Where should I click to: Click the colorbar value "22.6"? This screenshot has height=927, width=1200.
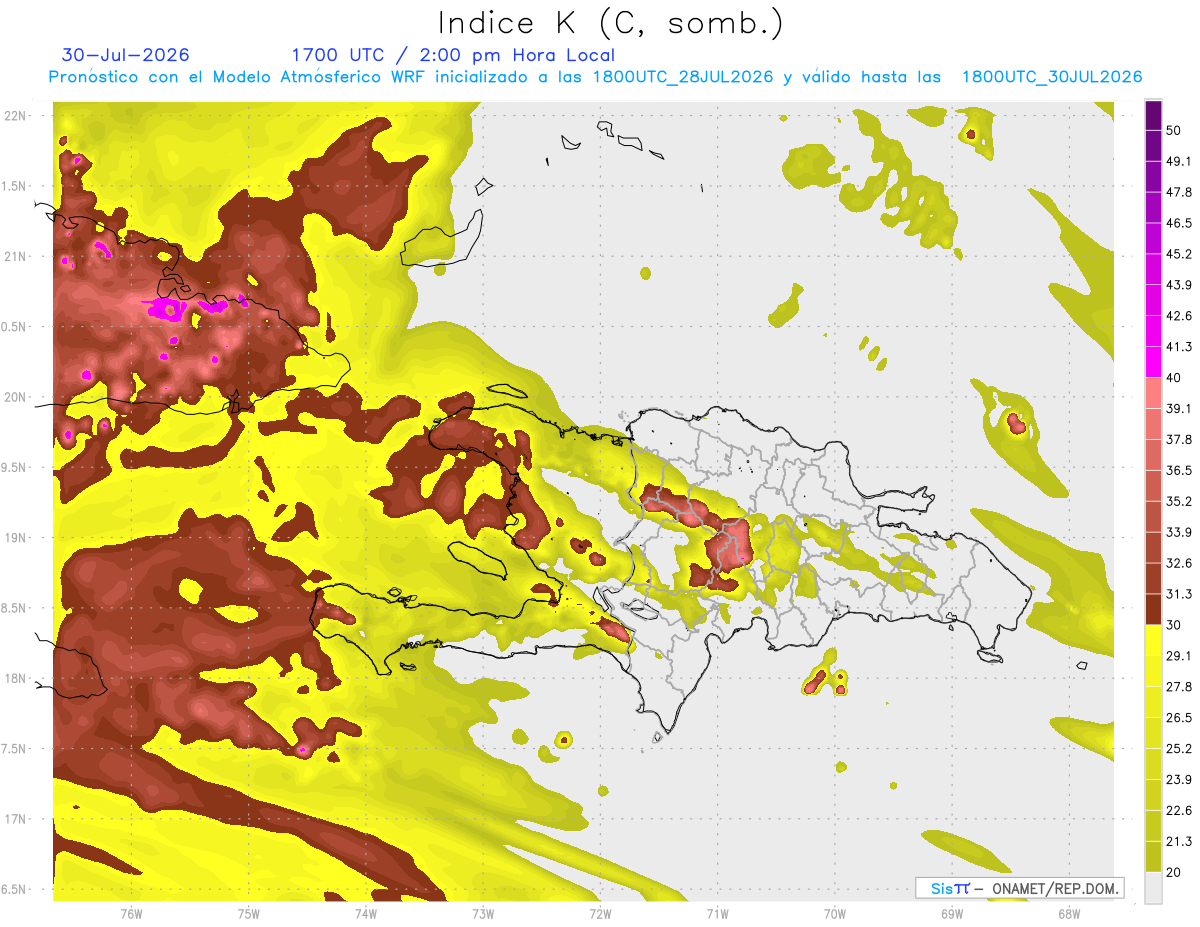[x=1178, y=810]
